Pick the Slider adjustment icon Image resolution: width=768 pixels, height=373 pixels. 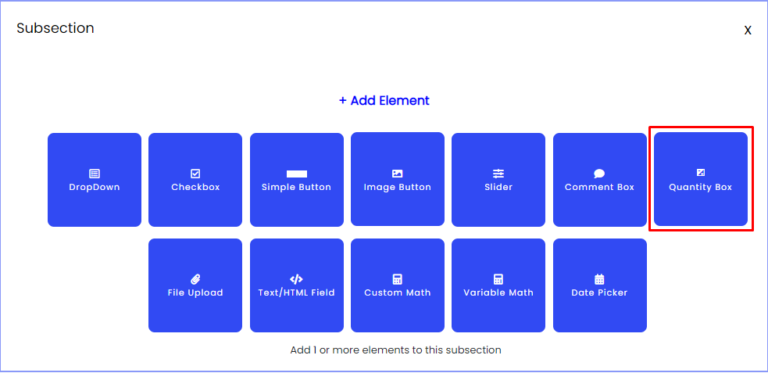point(498,174)
